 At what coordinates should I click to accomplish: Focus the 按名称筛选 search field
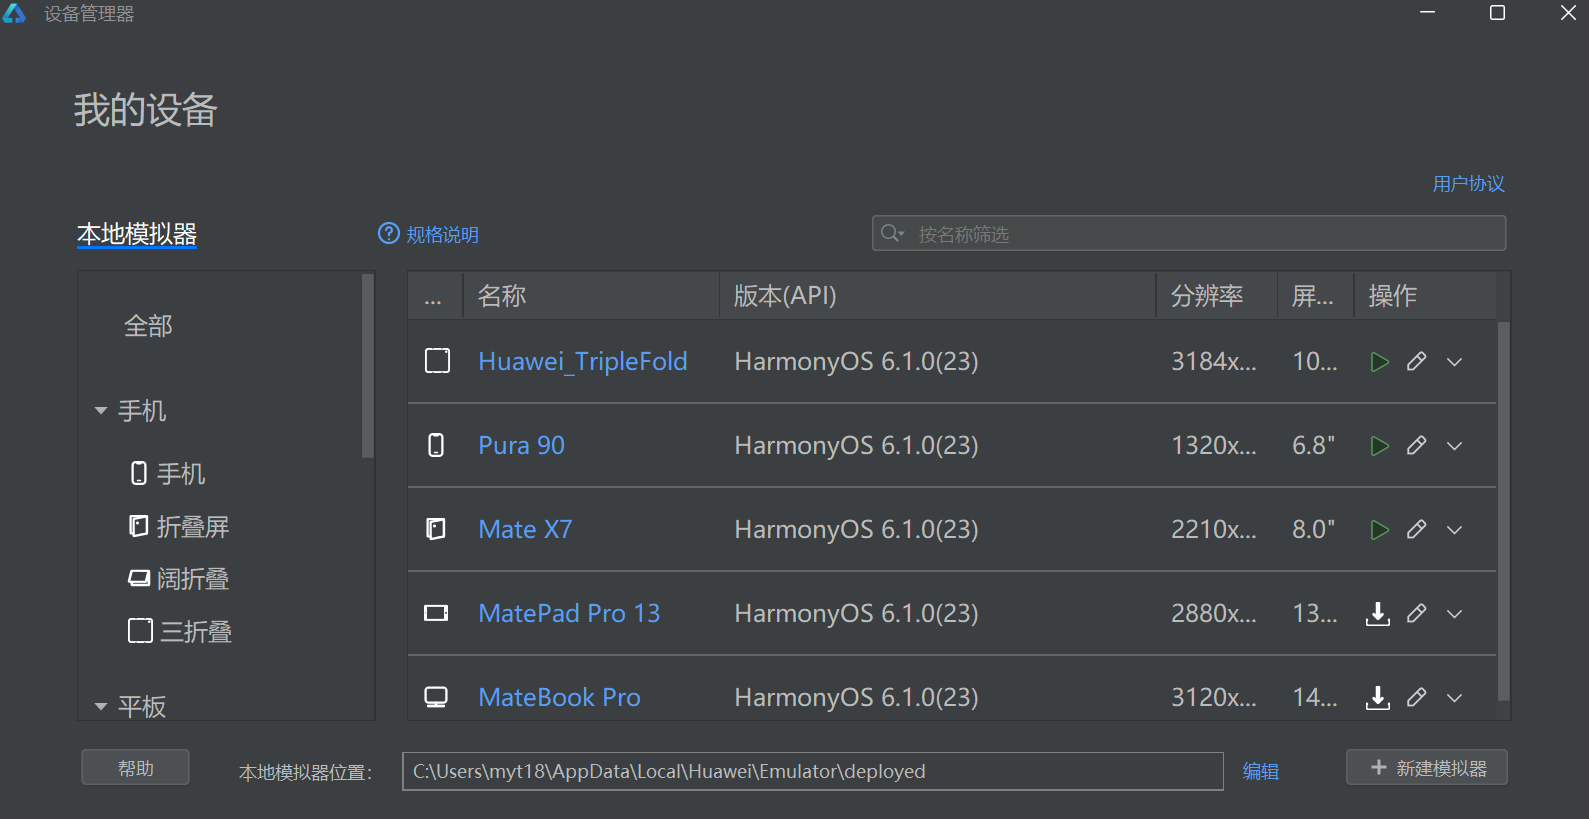point(1189,234)
